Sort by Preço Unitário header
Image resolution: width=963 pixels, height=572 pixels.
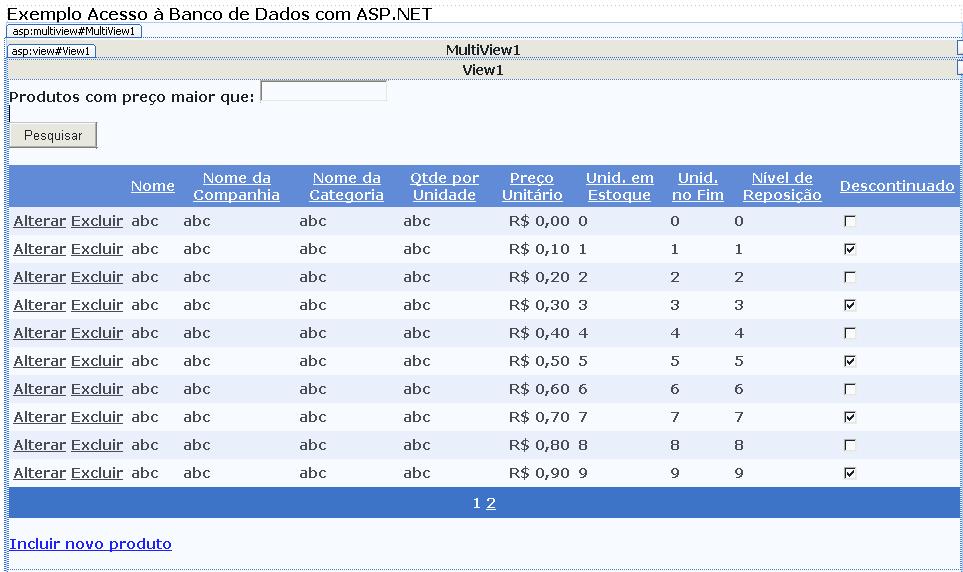(x=531, y=187)
